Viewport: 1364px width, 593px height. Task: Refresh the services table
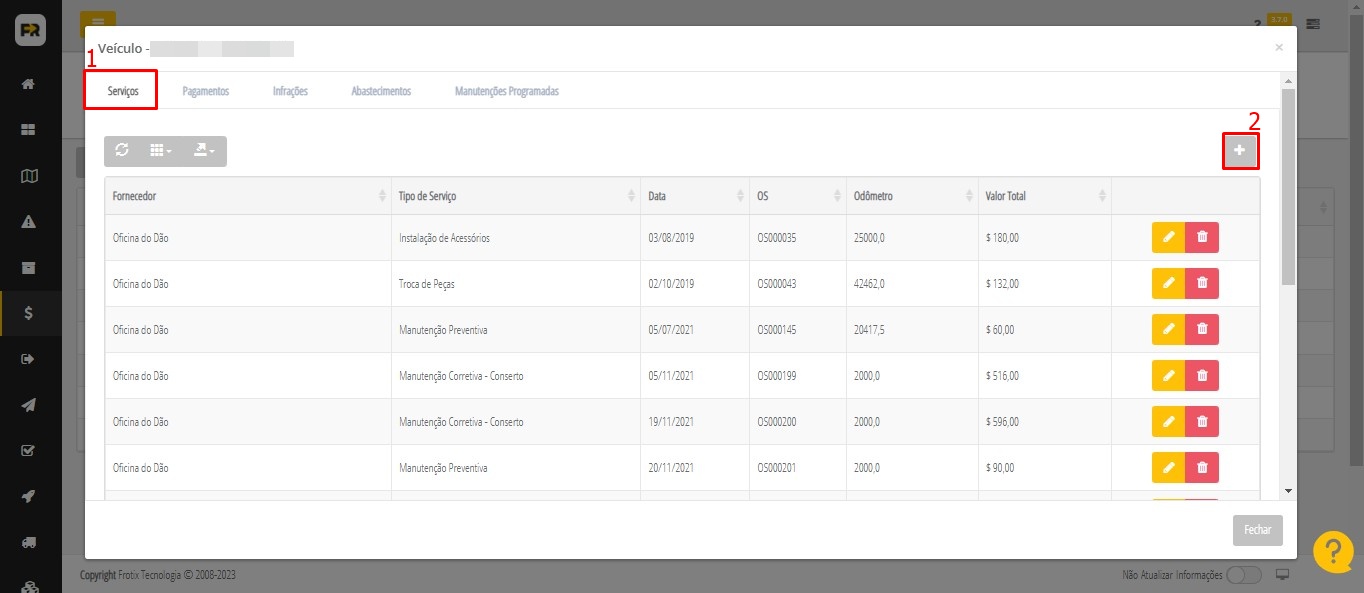122,151
